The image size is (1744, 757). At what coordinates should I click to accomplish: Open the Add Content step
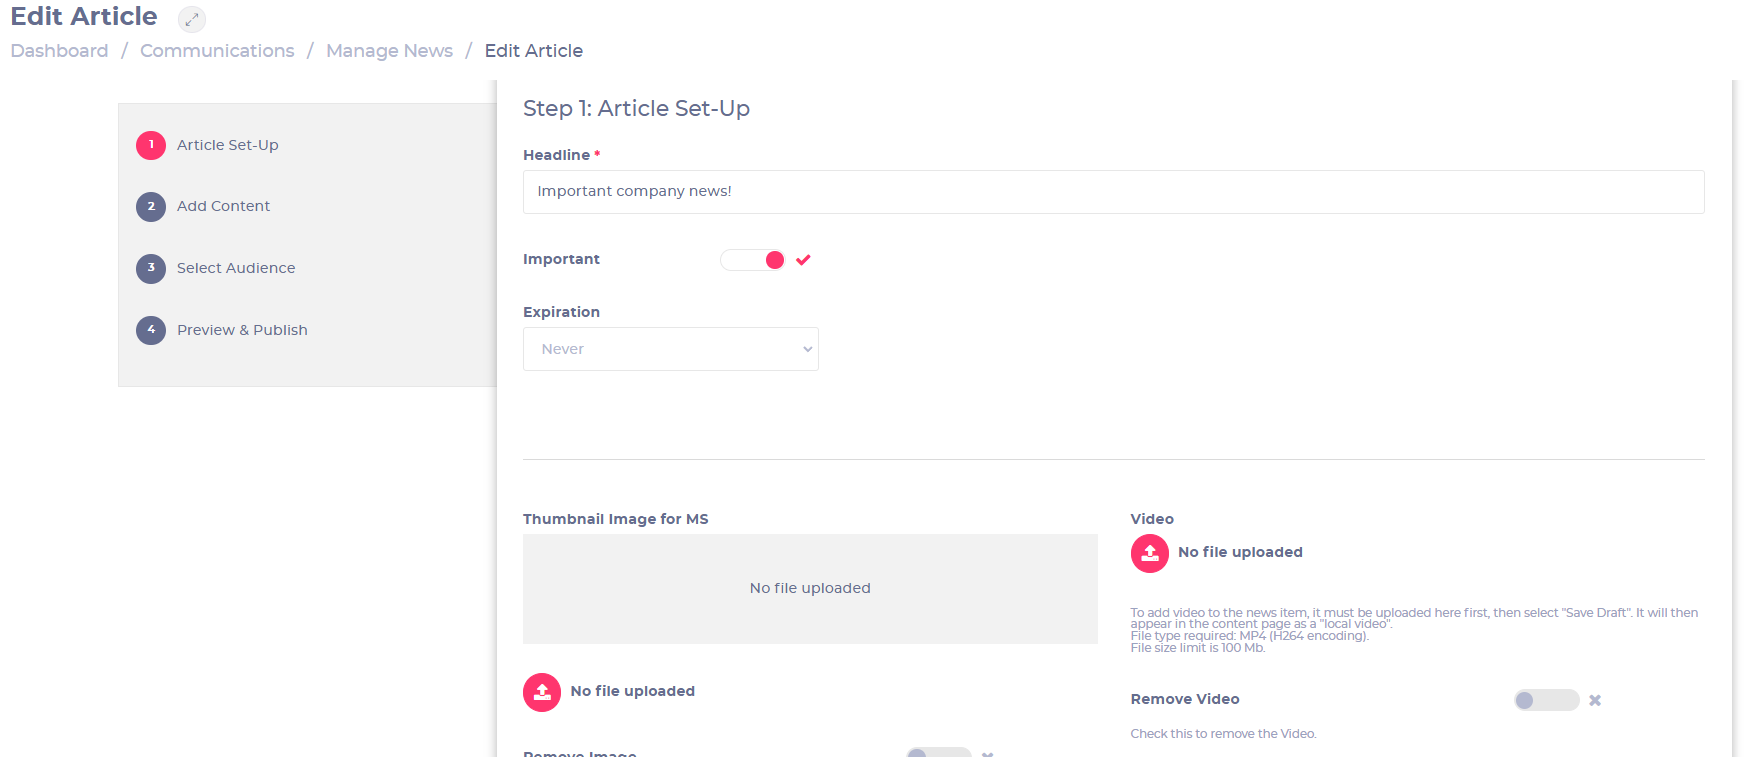click(223, 206)
